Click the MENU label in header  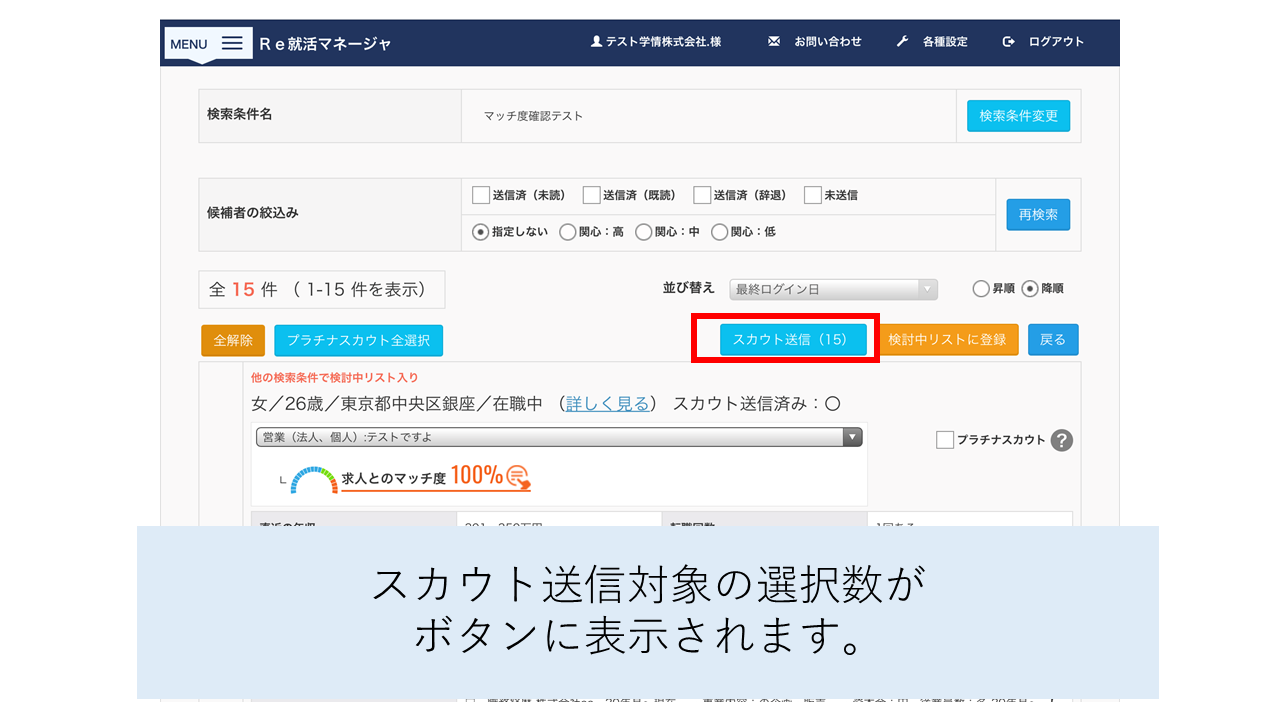pos(189,44)
